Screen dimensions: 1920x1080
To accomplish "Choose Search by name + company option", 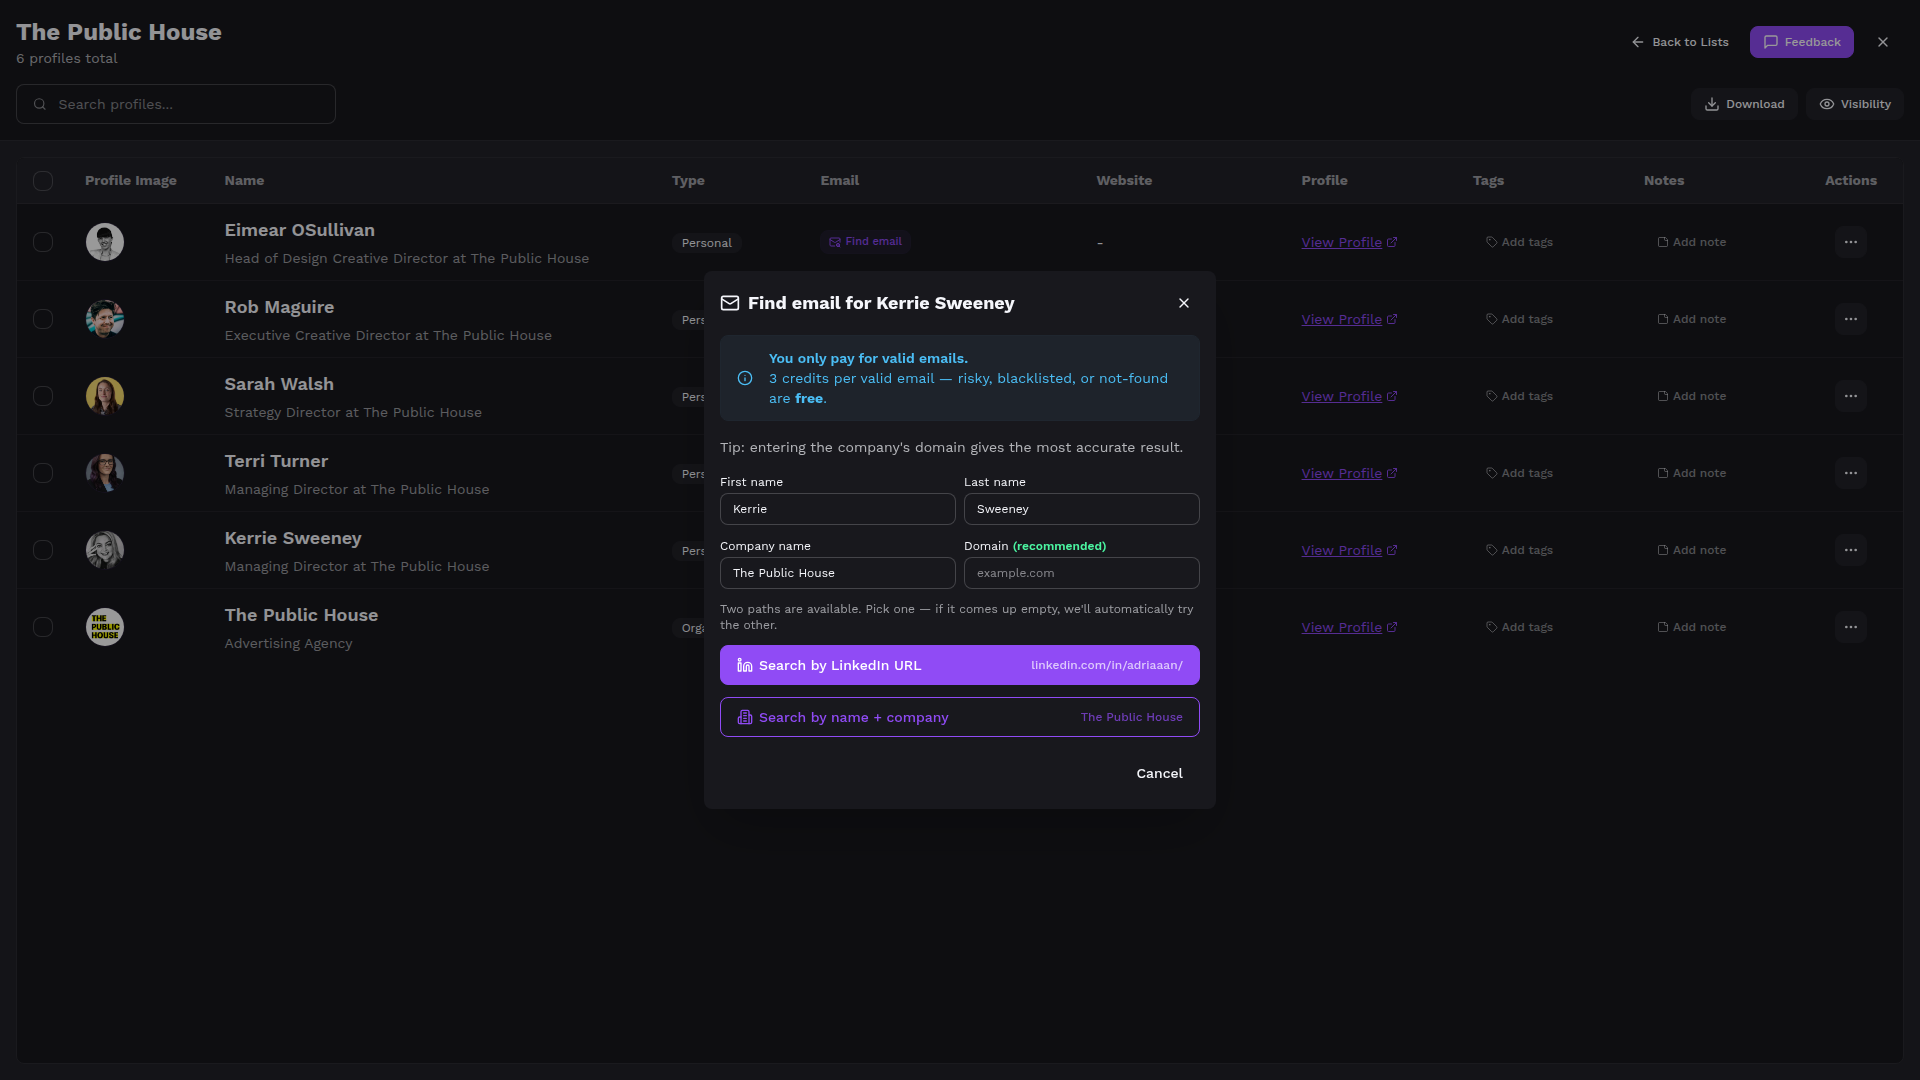I will pos(960,717).
